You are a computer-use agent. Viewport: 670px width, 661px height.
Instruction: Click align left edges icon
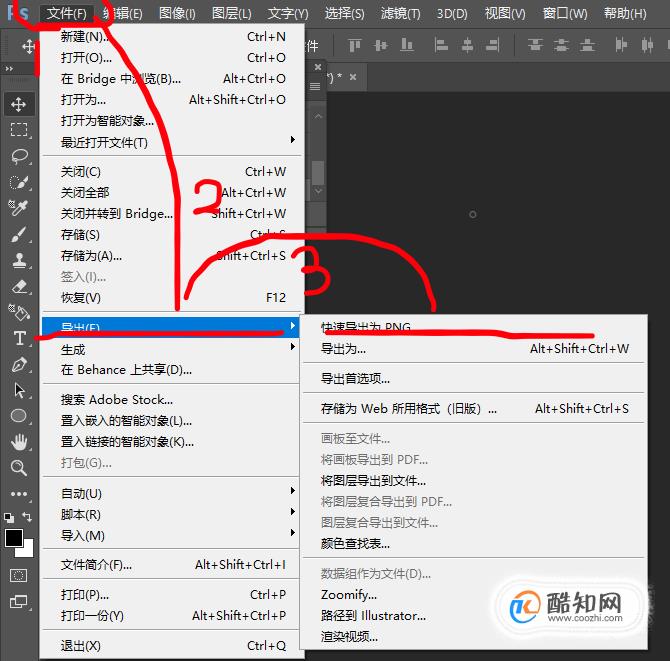pos(441,45)
